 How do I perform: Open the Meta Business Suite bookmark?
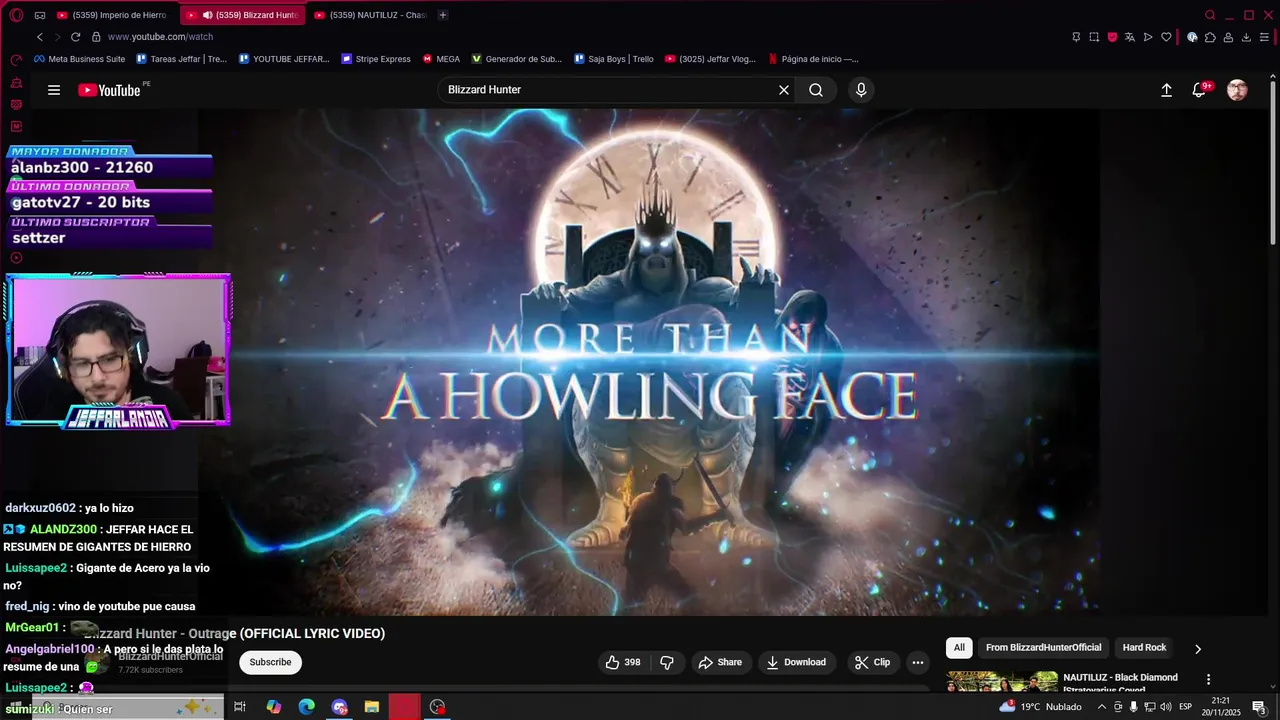click(x=80, y=59)
